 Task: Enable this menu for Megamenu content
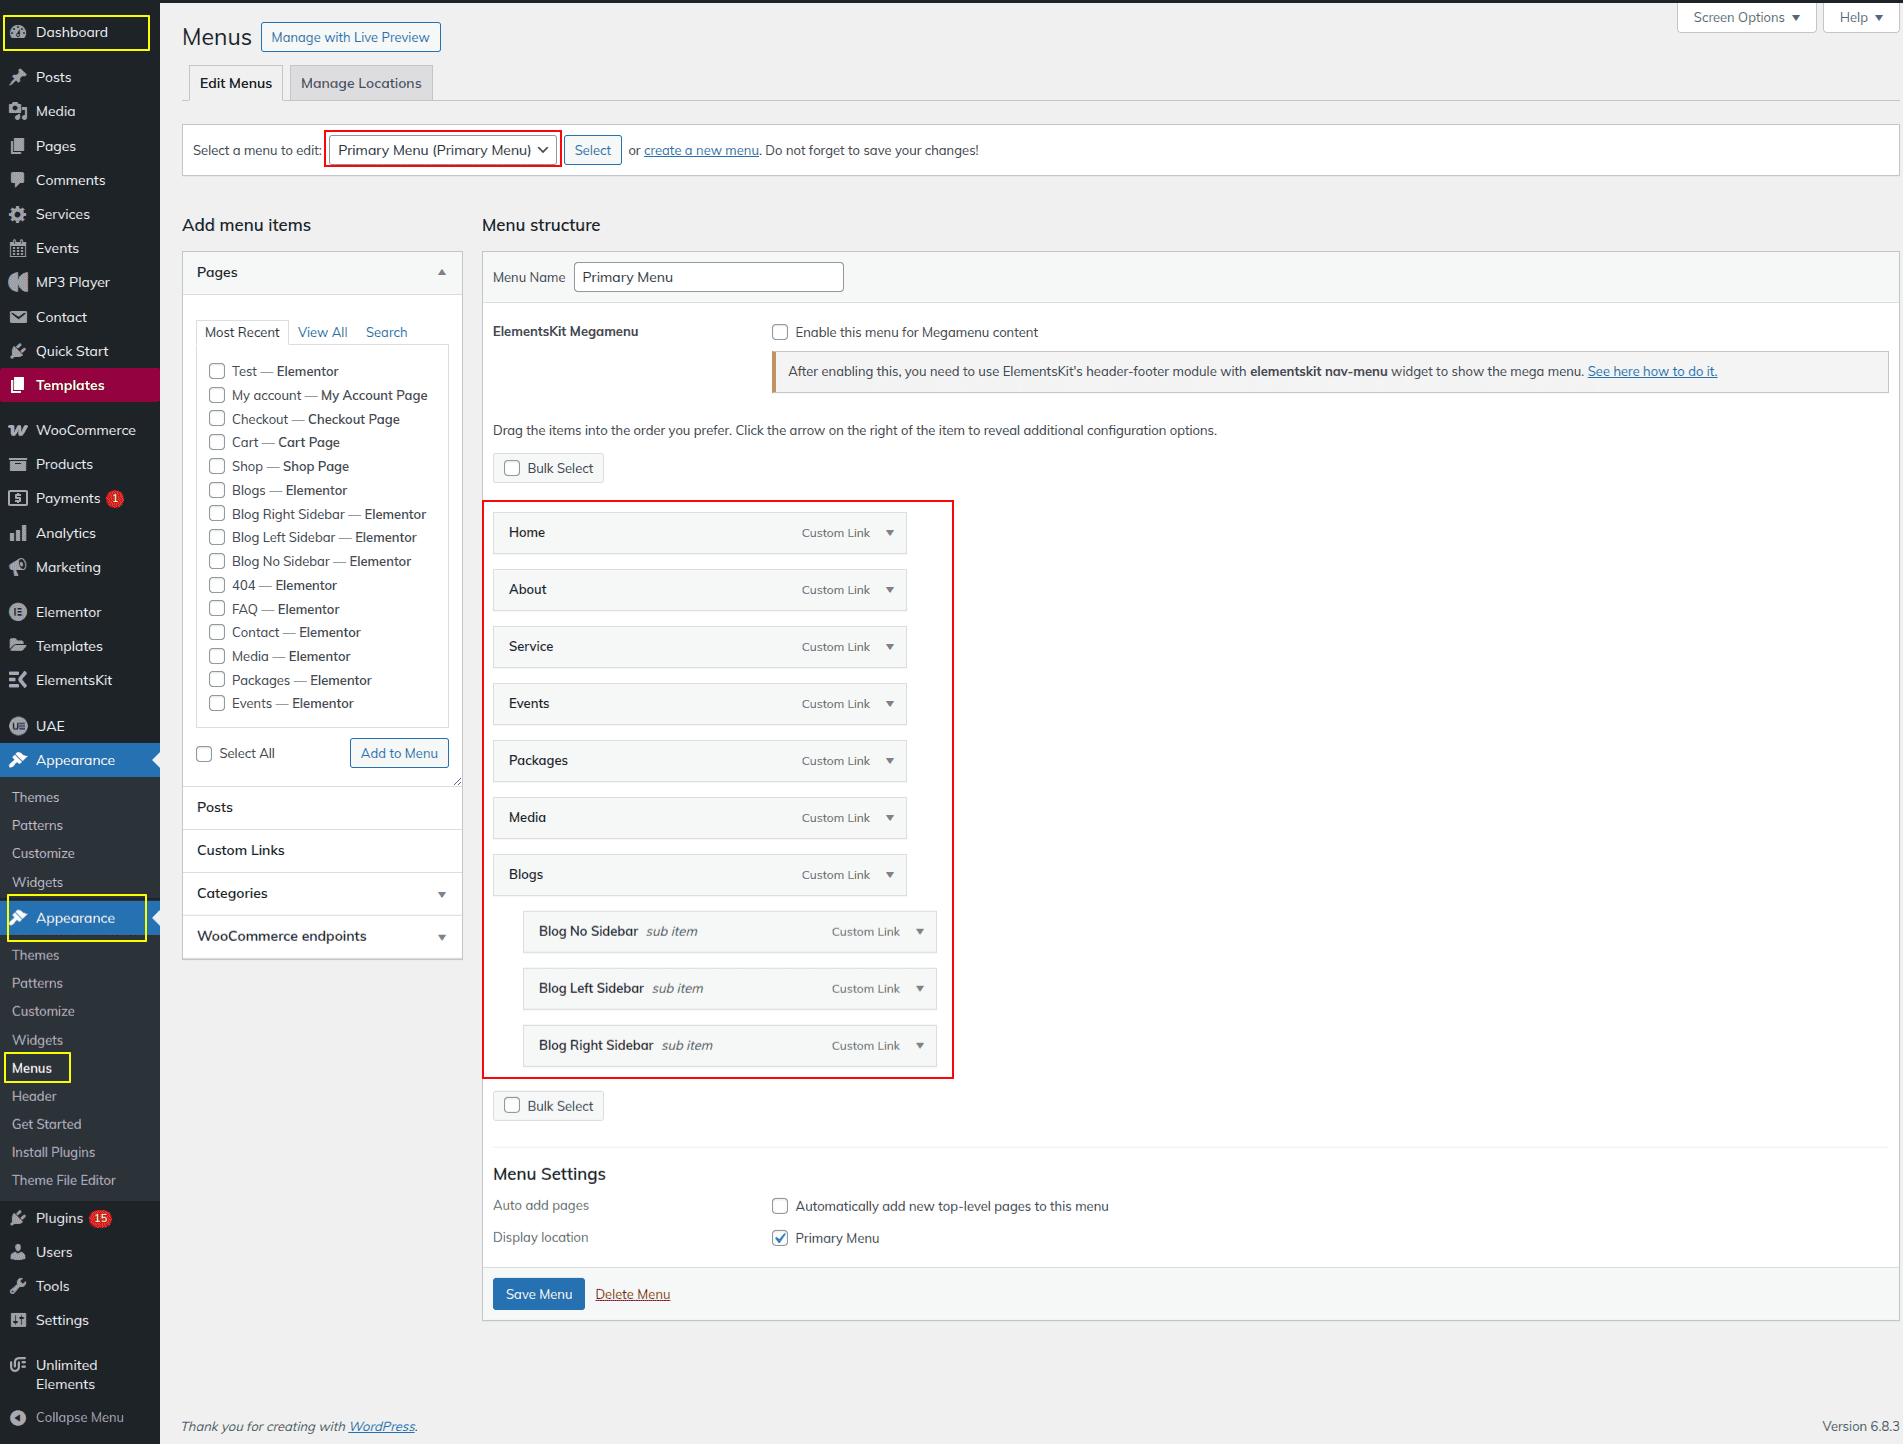click(x=780, y=332)
